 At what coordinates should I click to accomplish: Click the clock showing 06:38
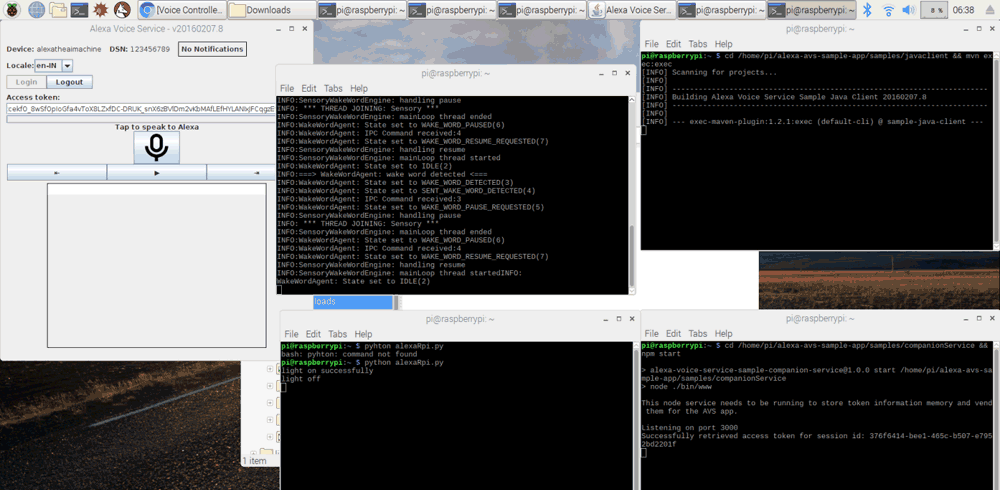click(x=963, y=10)
